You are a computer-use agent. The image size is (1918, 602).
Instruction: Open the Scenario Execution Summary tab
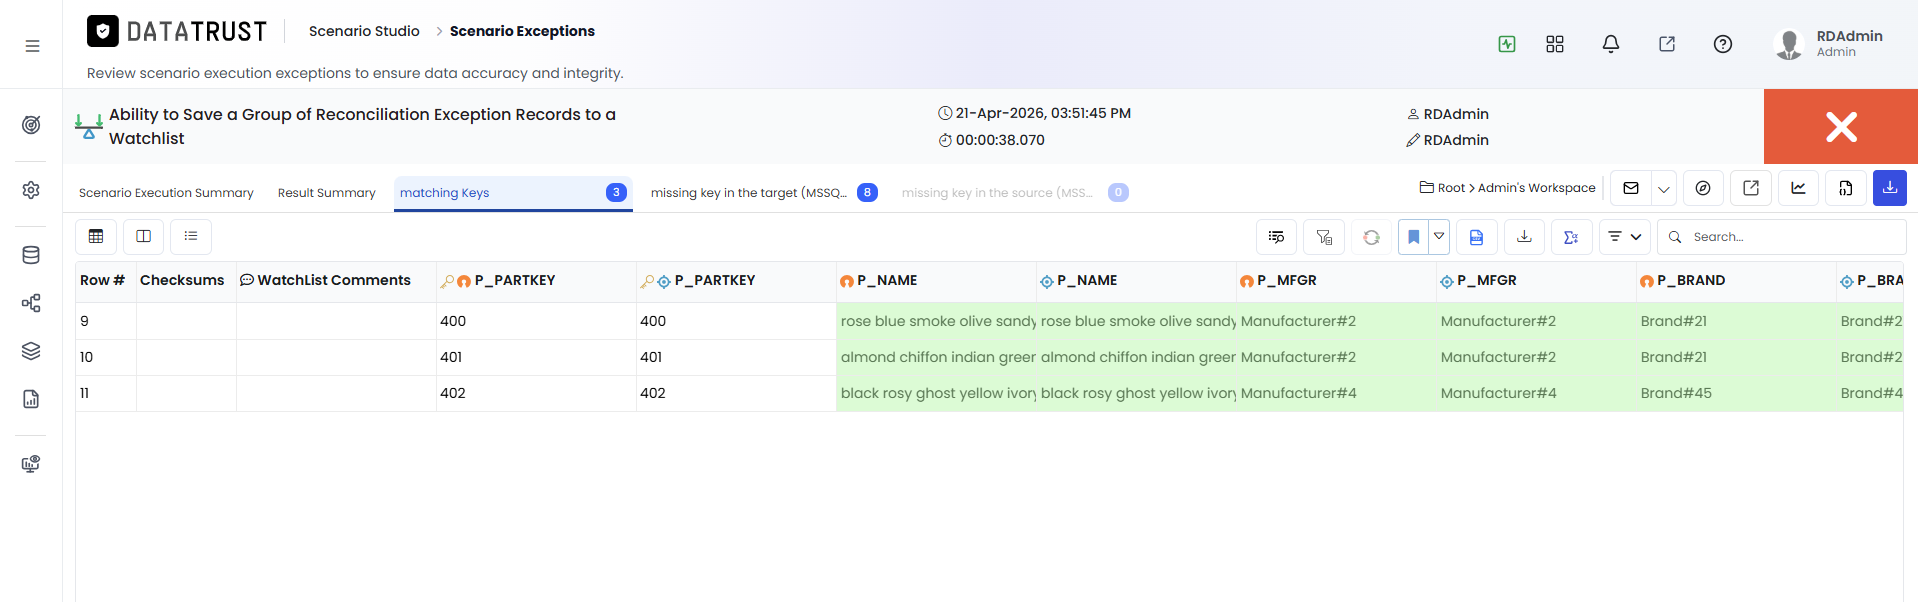(x=166, y=193)
